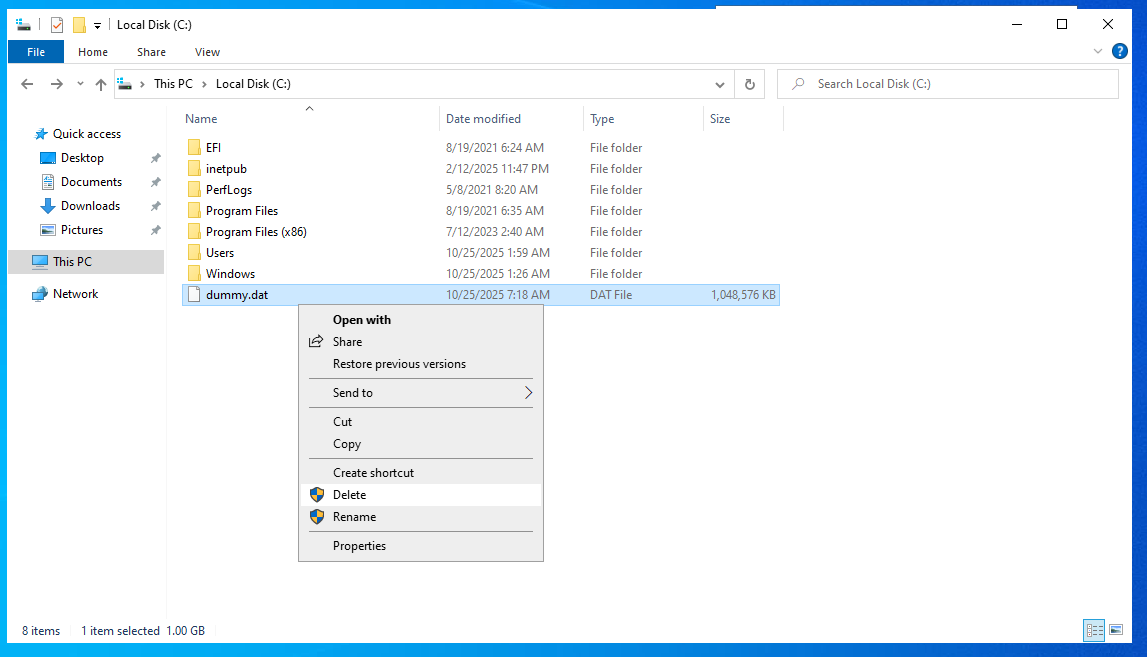Expand the ribbon with the chevron
The height and width of the screenshot is (657, 1147).
1097,51
